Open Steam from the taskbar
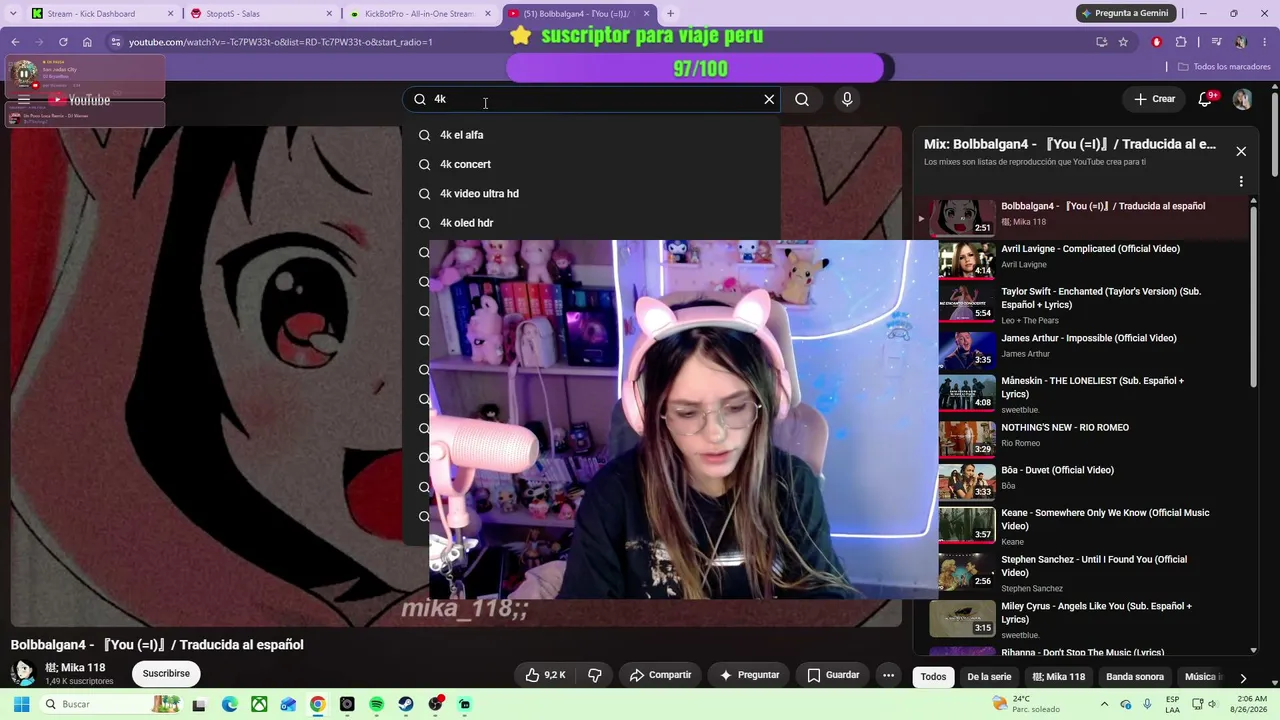Screen dimensions: 1280x720 [405, 704]
